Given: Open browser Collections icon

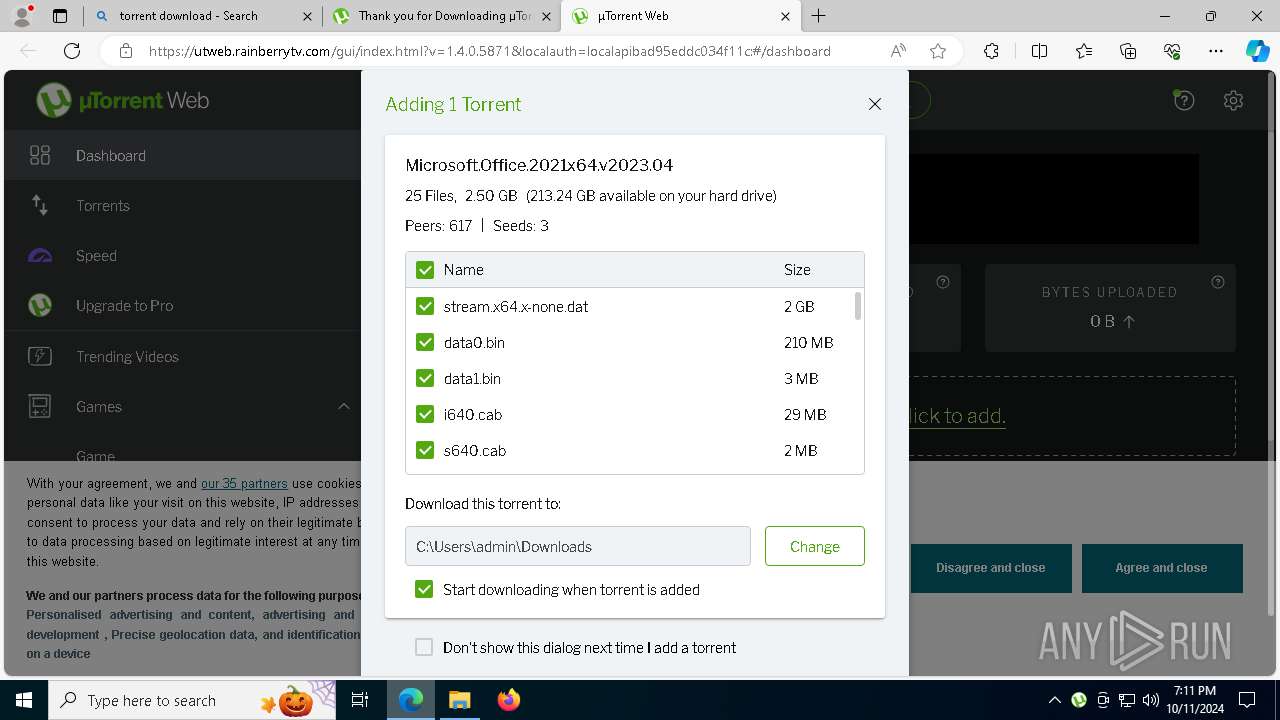Looking at the screenshot, I should point(1128,51).
